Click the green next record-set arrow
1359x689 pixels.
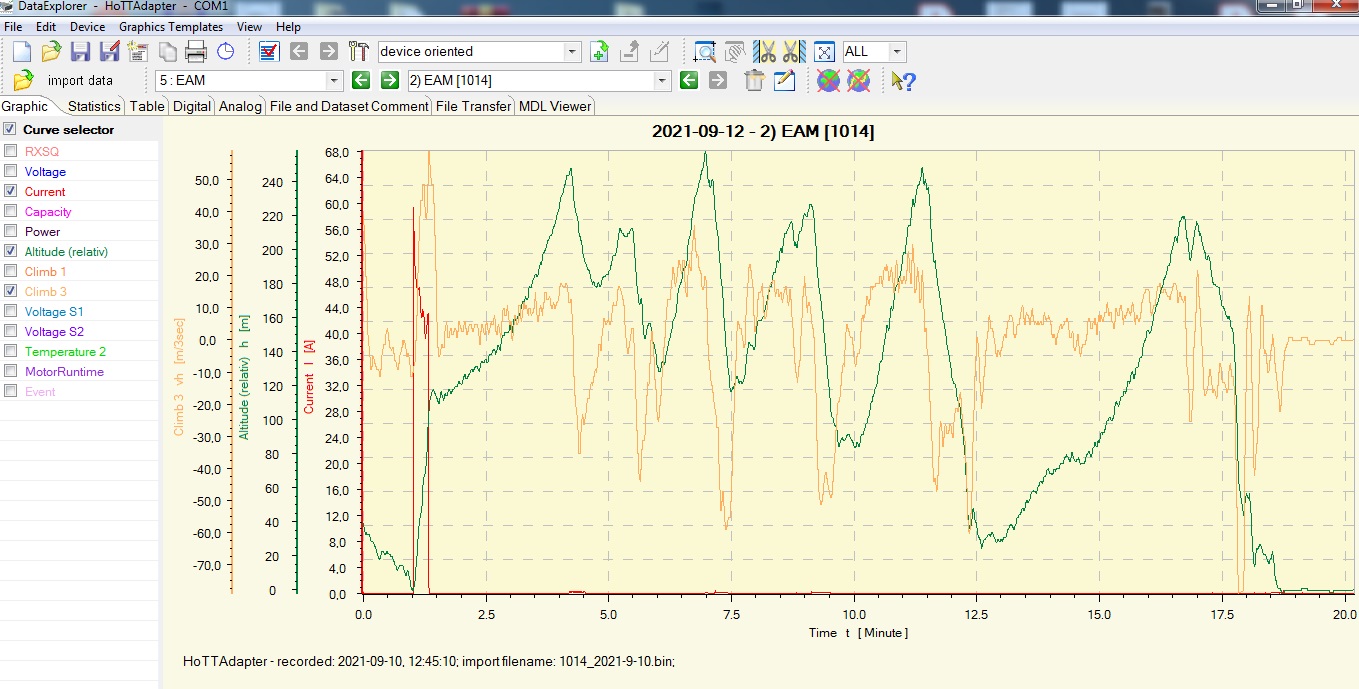tap(390, 81)
